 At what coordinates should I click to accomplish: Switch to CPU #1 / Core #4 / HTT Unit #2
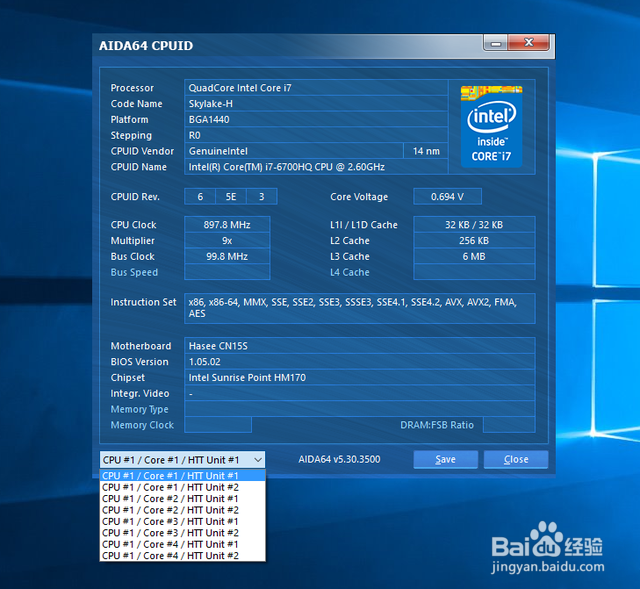pos(182,556)
